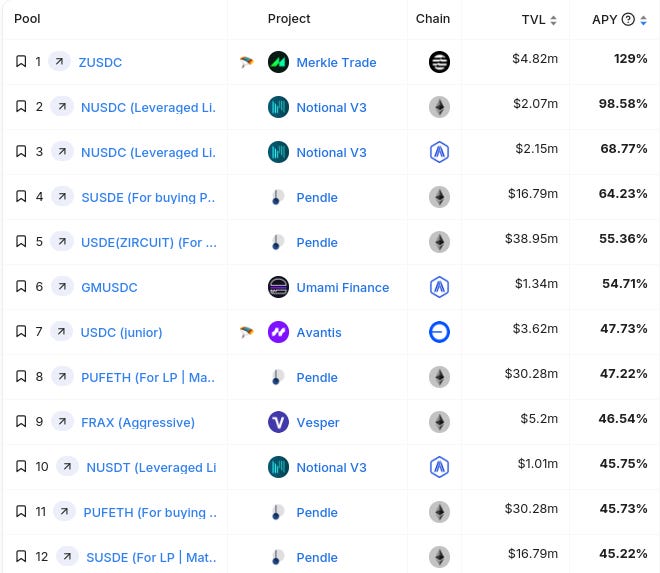This screenshot has height=573, width=660.
Task: Open Pendle project link in row 12
Action: (317, 558)
